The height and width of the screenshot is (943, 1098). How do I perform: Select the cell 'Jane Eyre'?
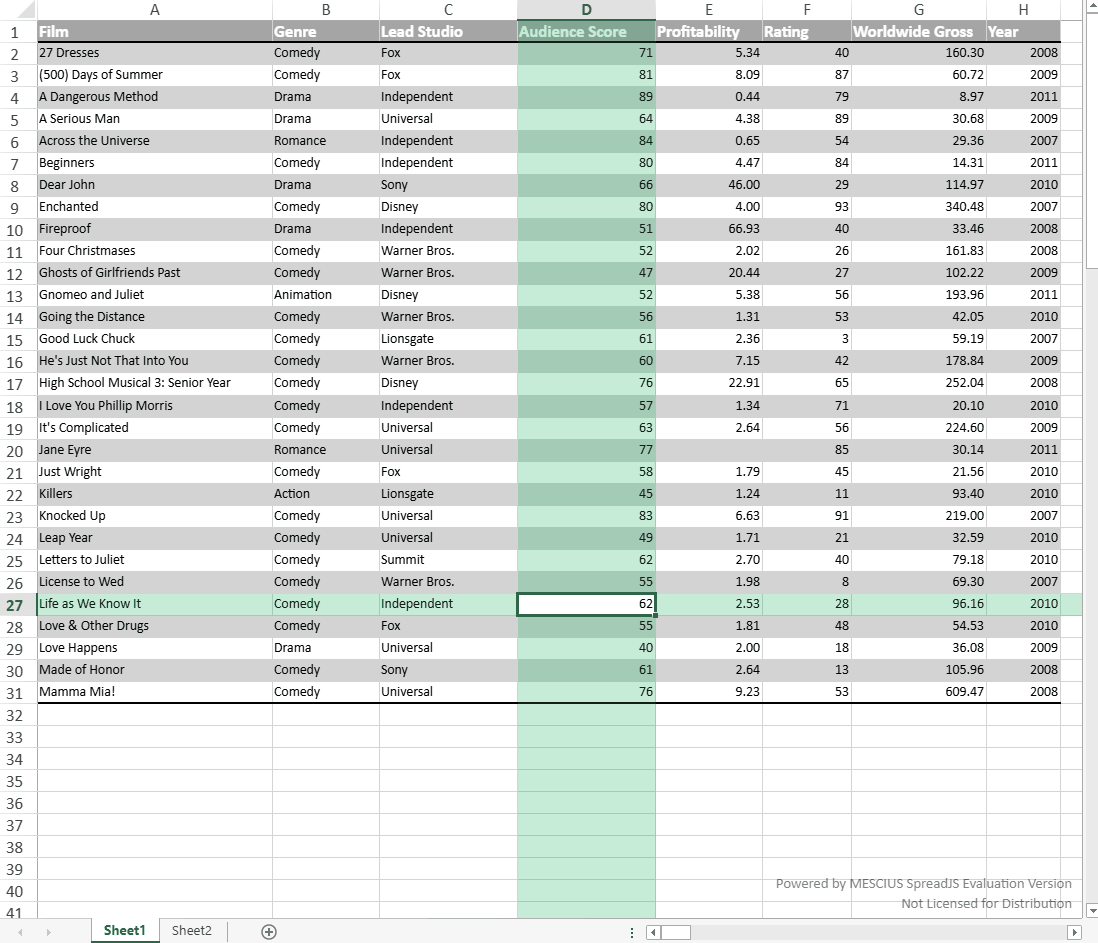pos(155,449)
